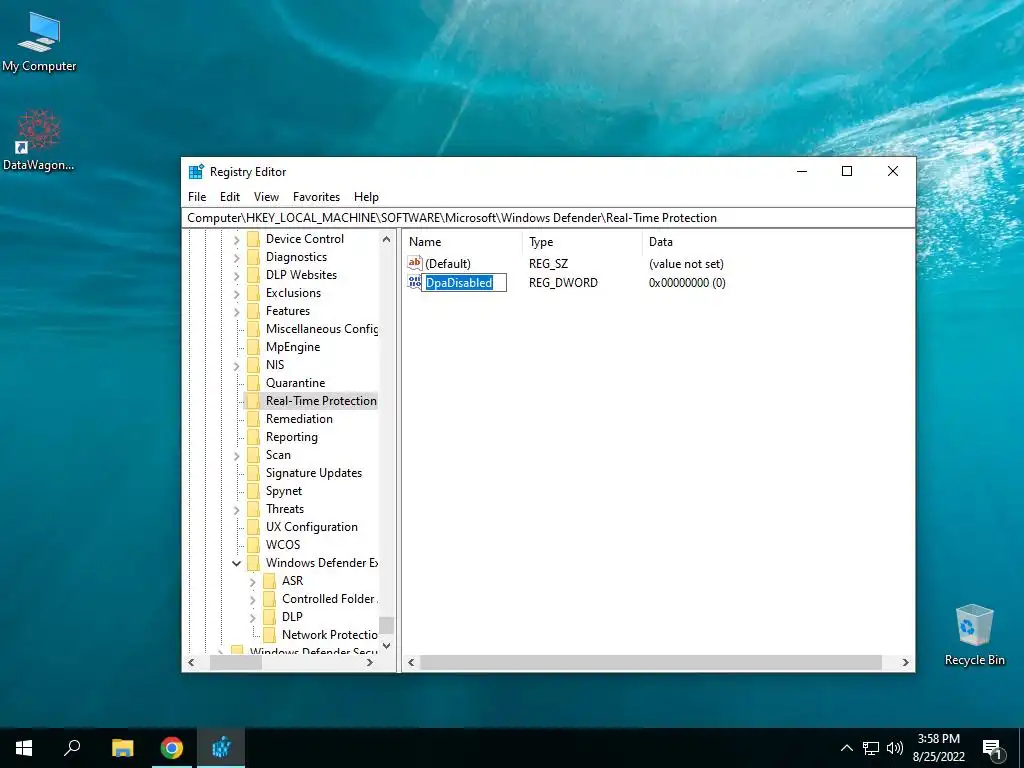Click the Windows Start button
This screenshot has width=1024, height=768.
[24, 748]
